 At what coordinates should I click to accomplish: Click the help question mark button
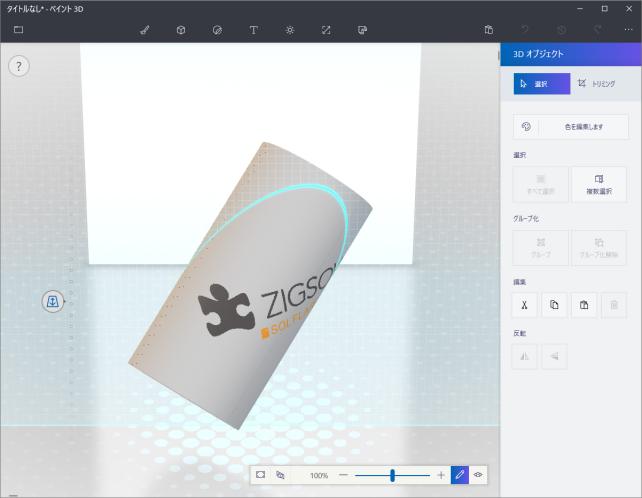click(19, 66)
